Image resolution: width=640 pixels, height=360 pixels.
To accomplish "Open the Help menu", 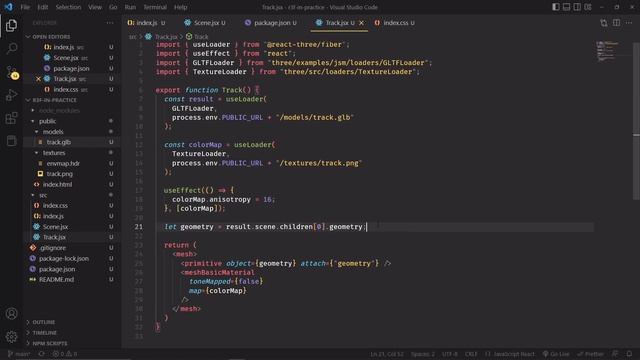I will pyautogui.click(x=180, y=7).
